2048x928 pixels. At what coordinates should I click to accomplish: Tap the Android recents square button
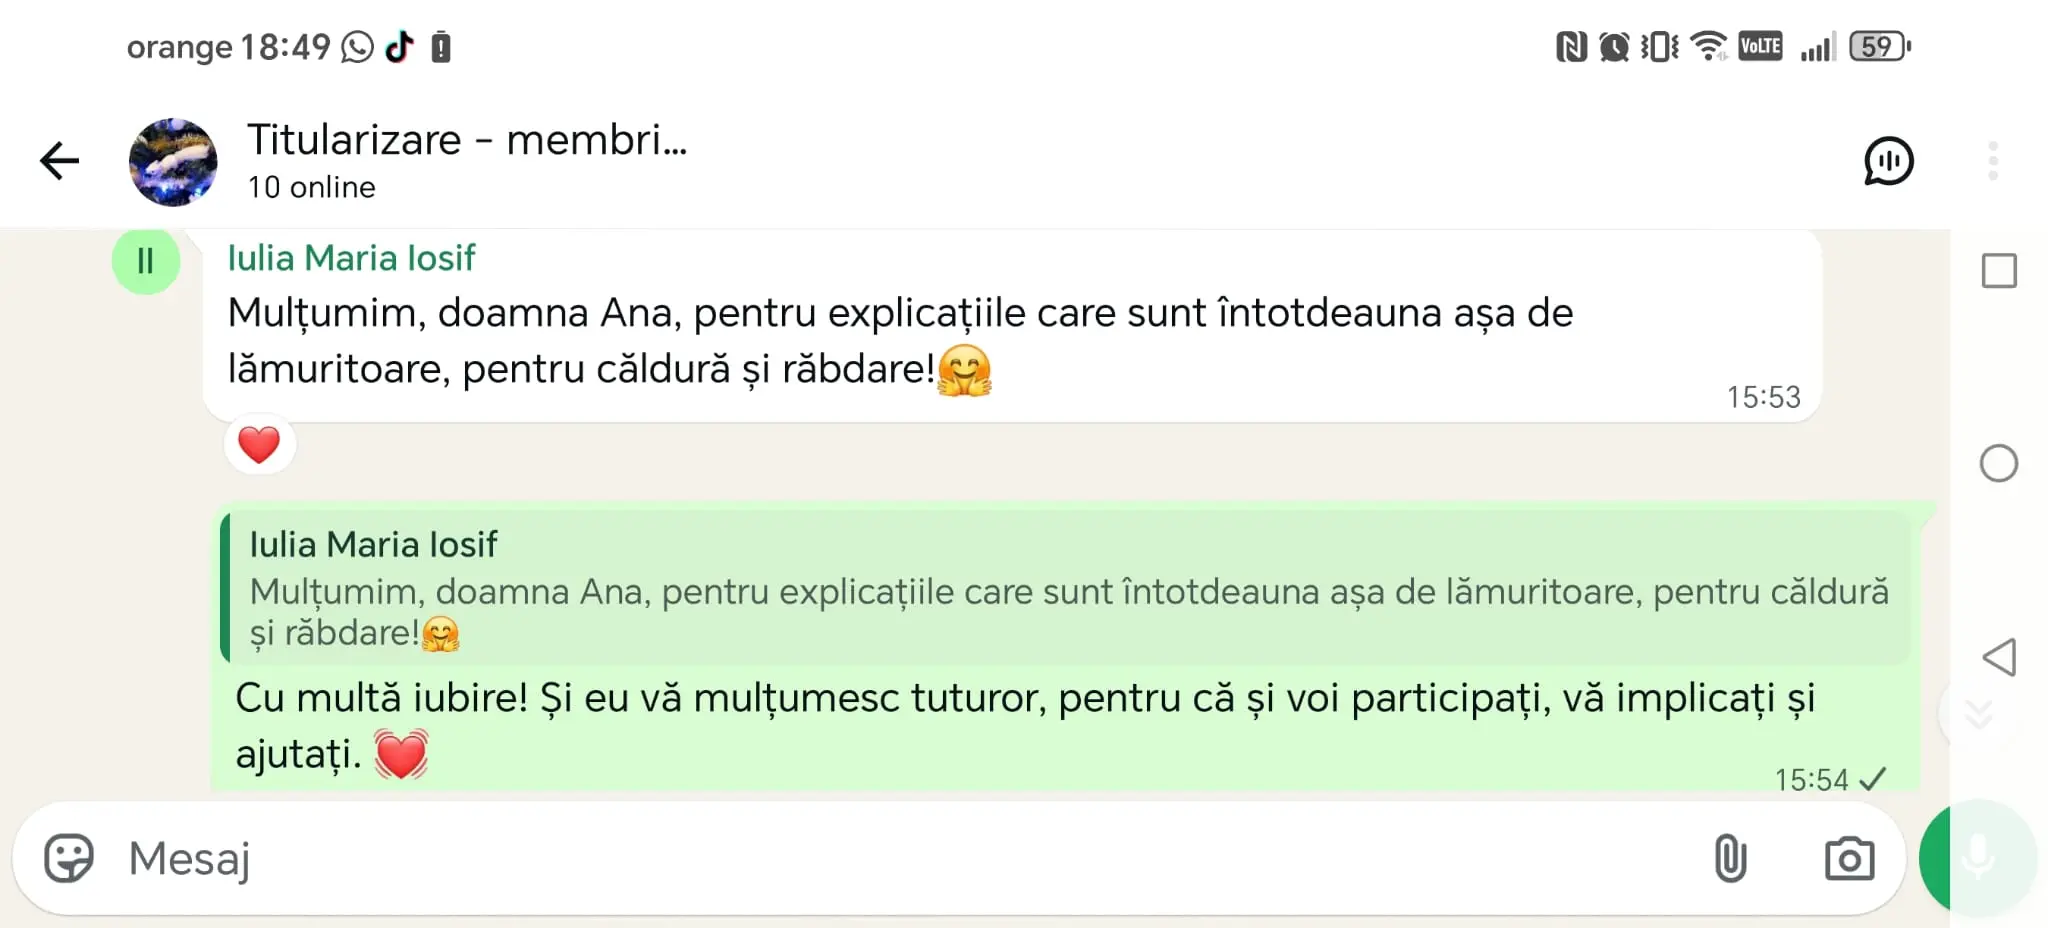[x=1999, y=271]
